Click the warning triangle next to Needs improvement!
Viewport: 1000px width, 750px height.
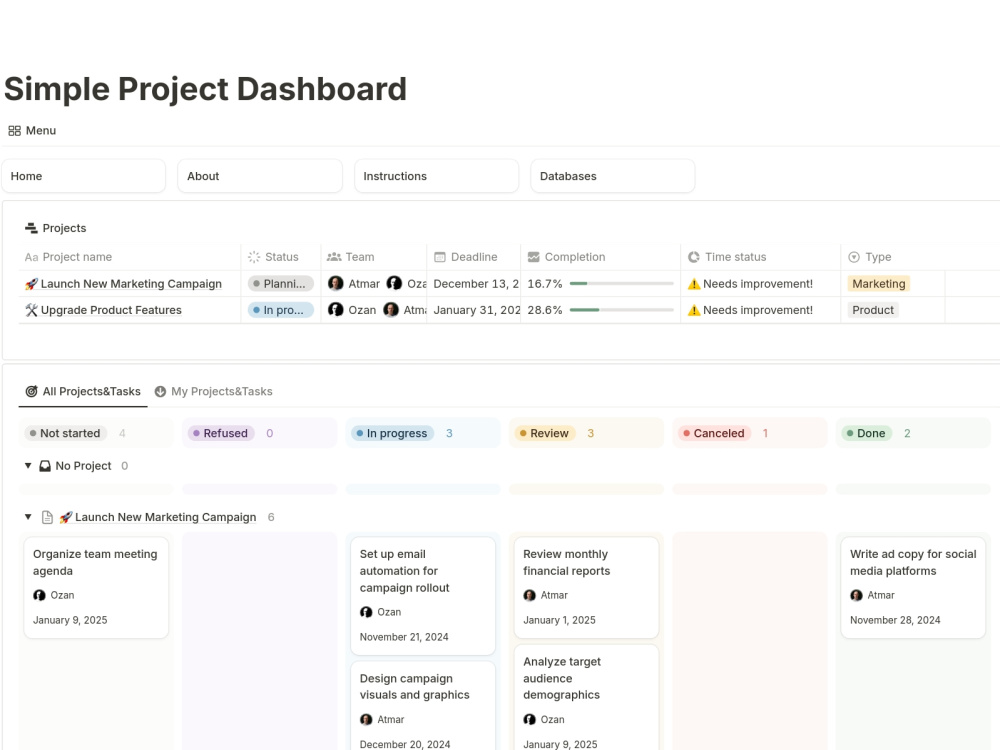point(697,283)
